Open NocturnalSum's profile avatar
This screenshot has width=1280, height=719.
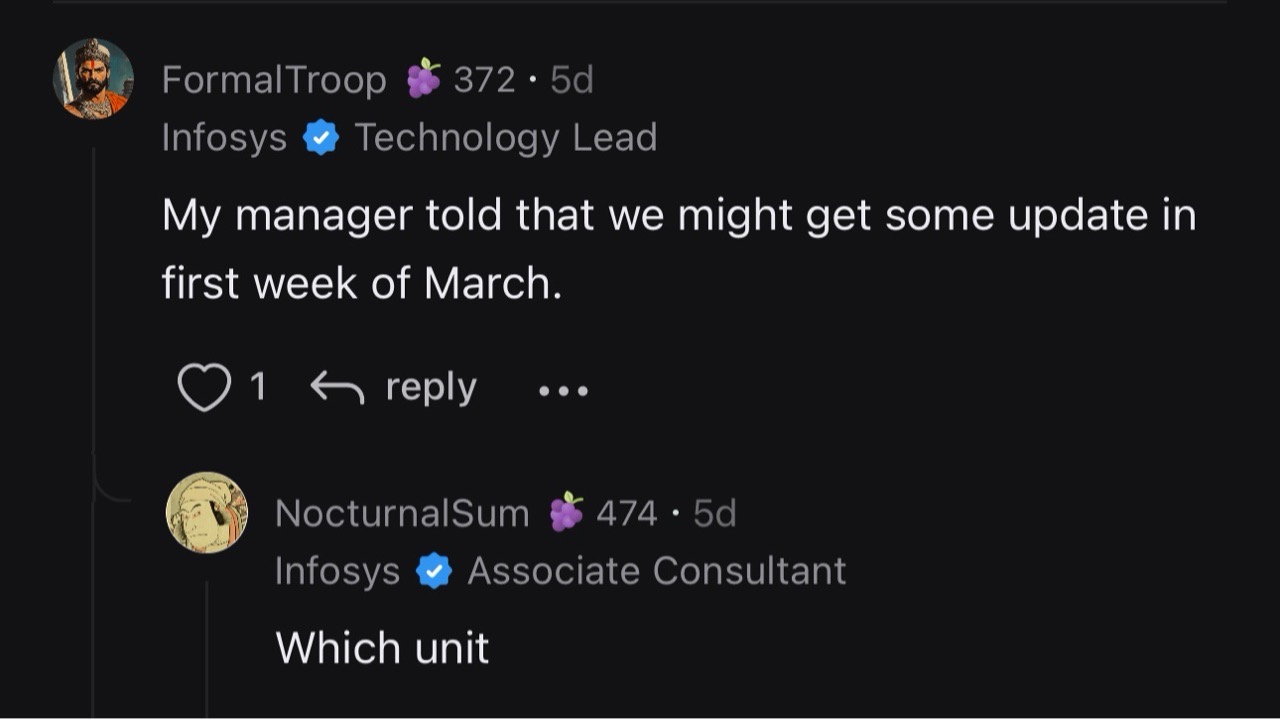pos(208,511)
